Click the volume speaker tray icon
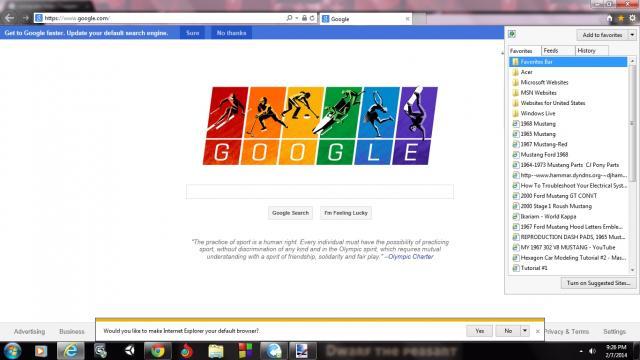This screenshot has width=640, height=360. [x=593, y=351]
